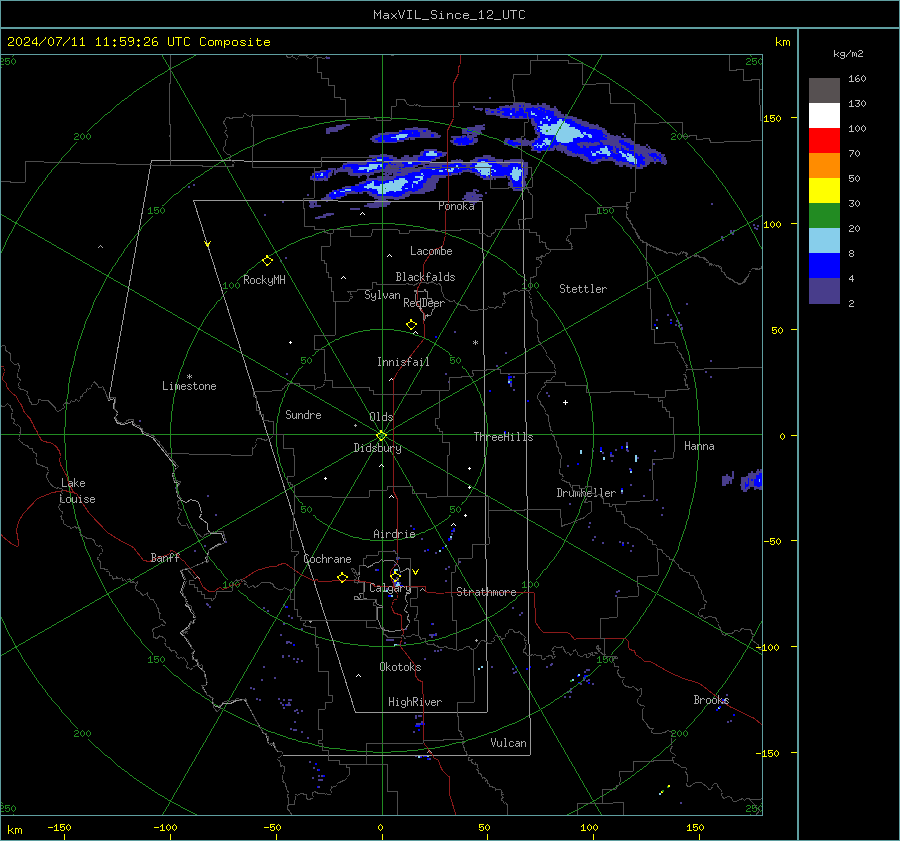Click the -150 tick on the bottom axis

click(x=59, y=827)
